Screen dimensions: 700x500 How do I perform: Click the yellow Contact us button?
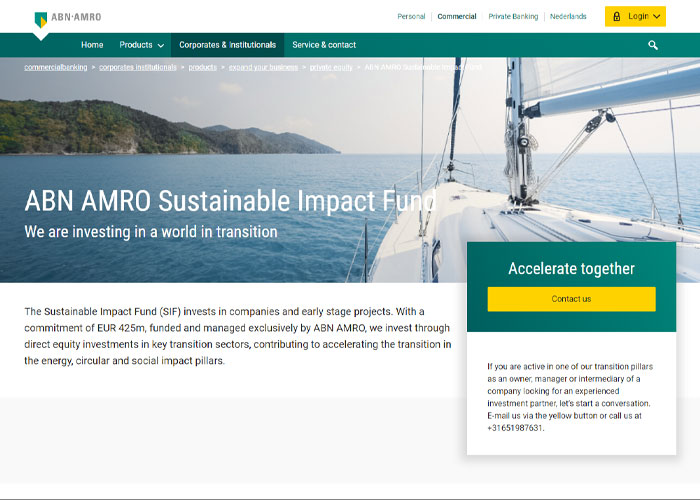(x=571, y=299)
